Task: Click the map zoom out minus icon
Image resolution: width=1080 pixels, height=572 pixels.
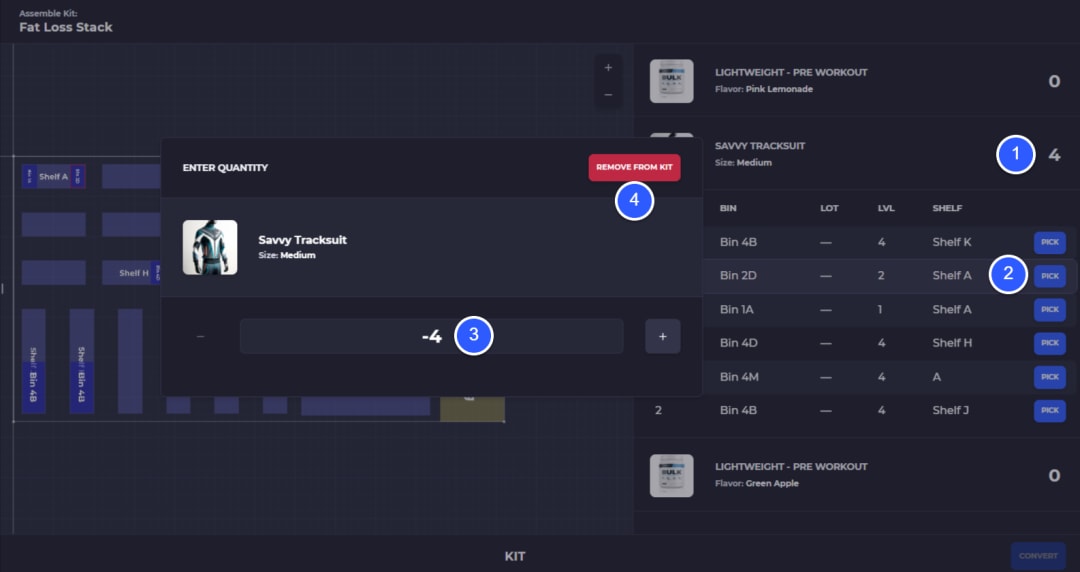Action: 608,94
